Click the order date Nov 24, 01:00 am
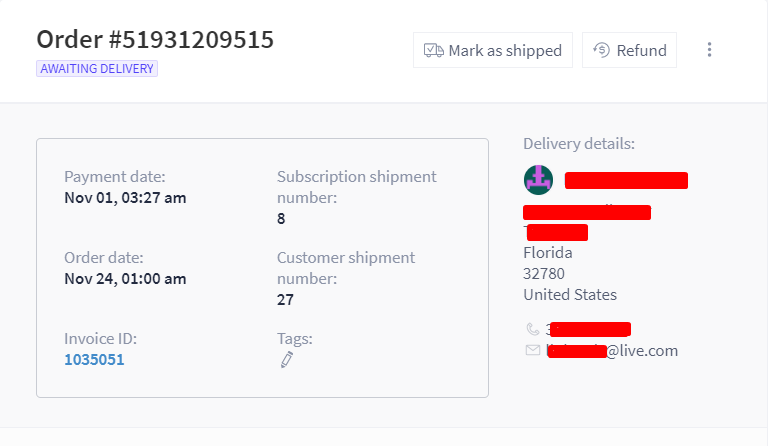Screen dimensions: 768x446 coord(125,279)
